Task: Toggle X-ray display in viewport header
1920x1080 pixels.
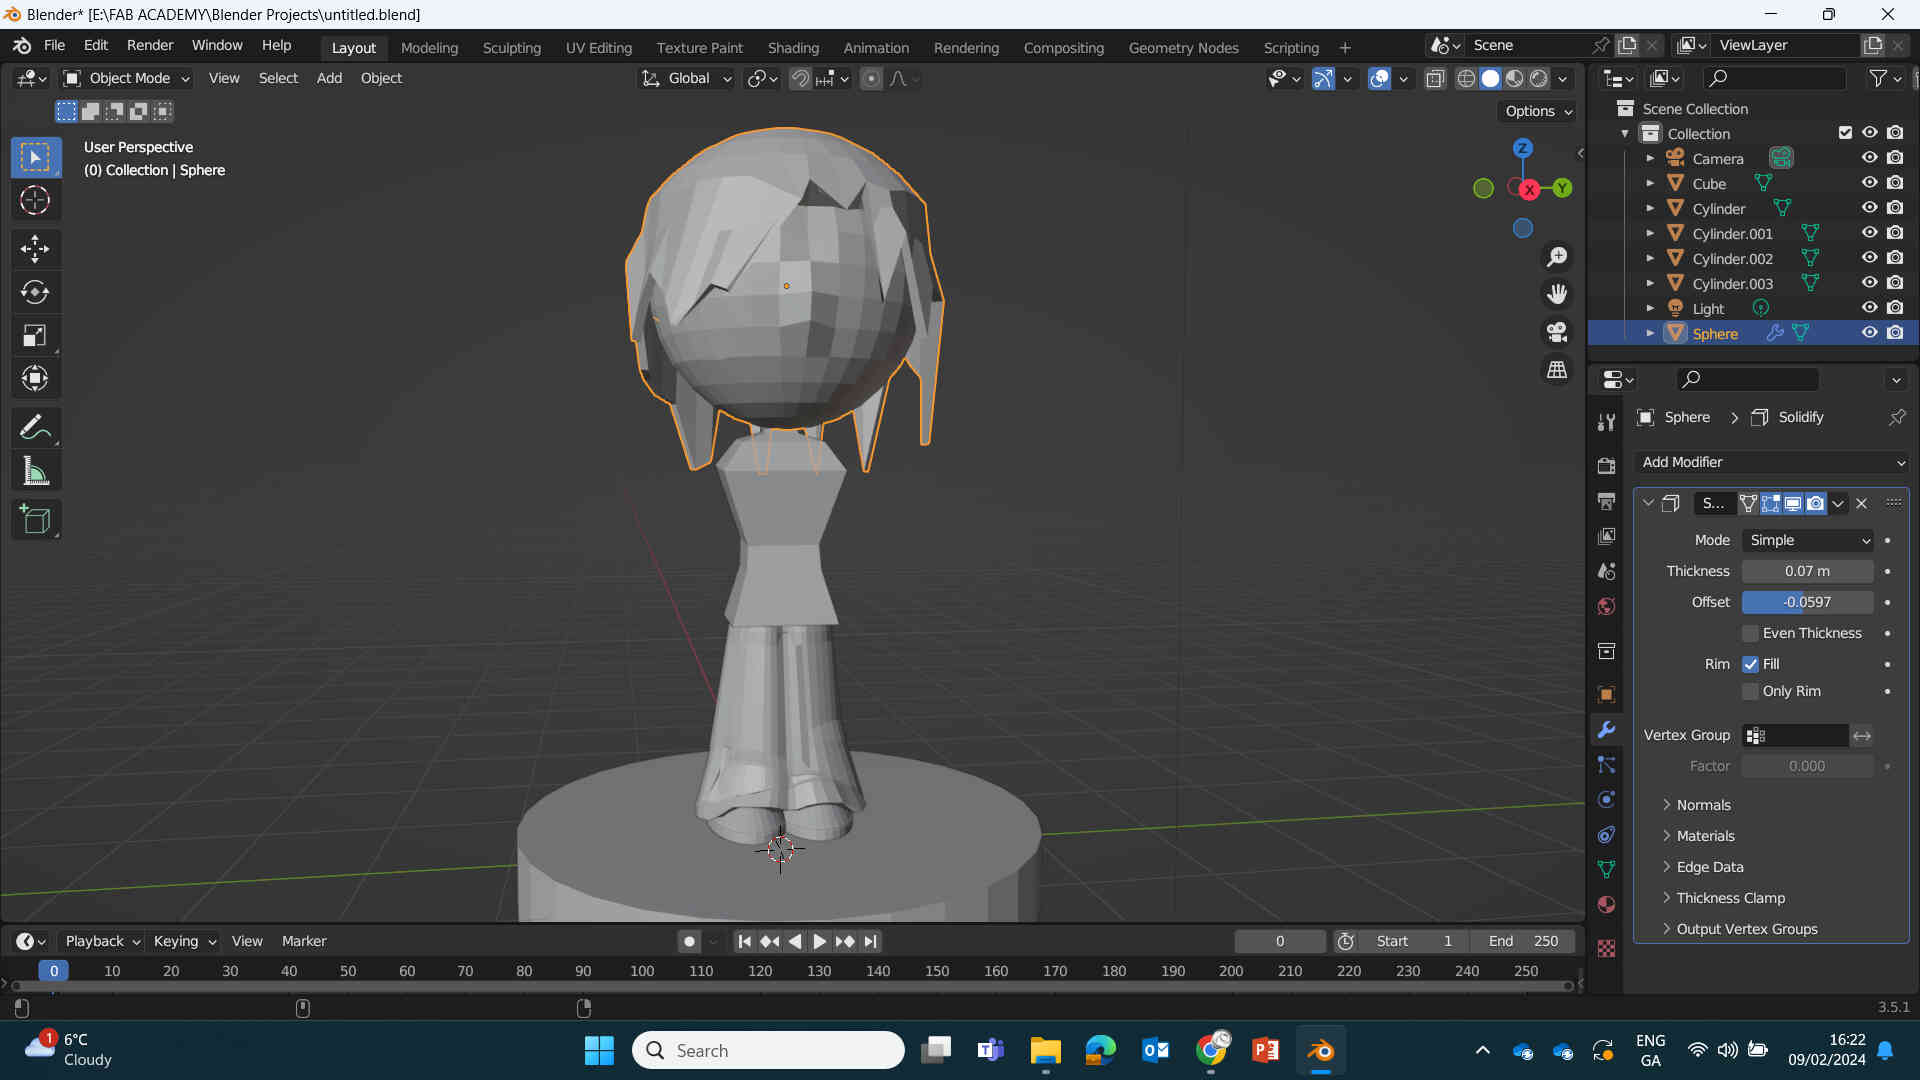Action: tap(1435, 78)
